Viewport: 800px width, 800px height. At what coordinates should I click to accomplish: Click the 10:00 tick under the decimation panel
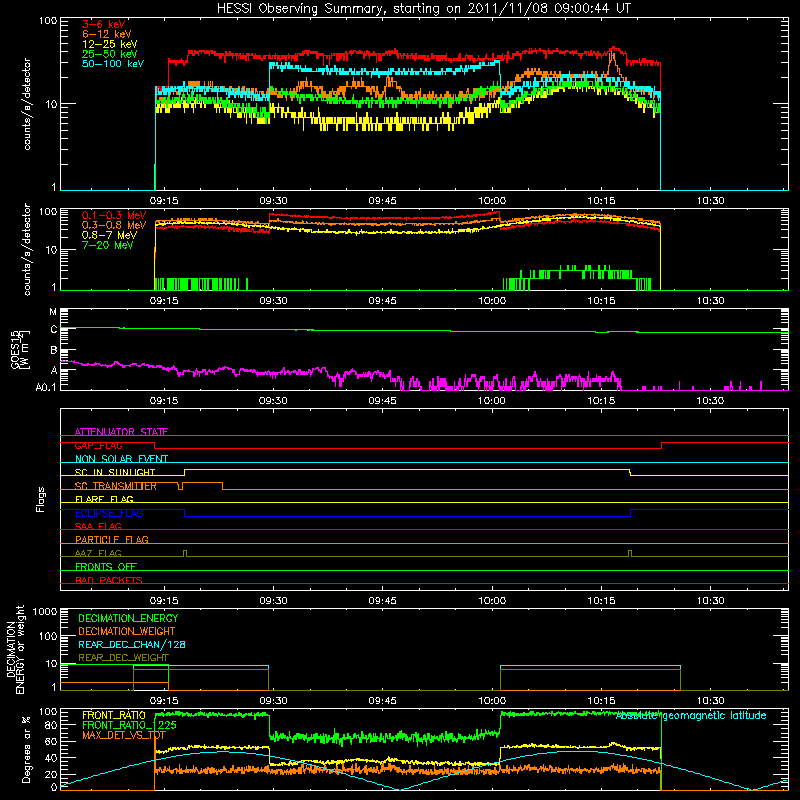(x=492, y=701)
